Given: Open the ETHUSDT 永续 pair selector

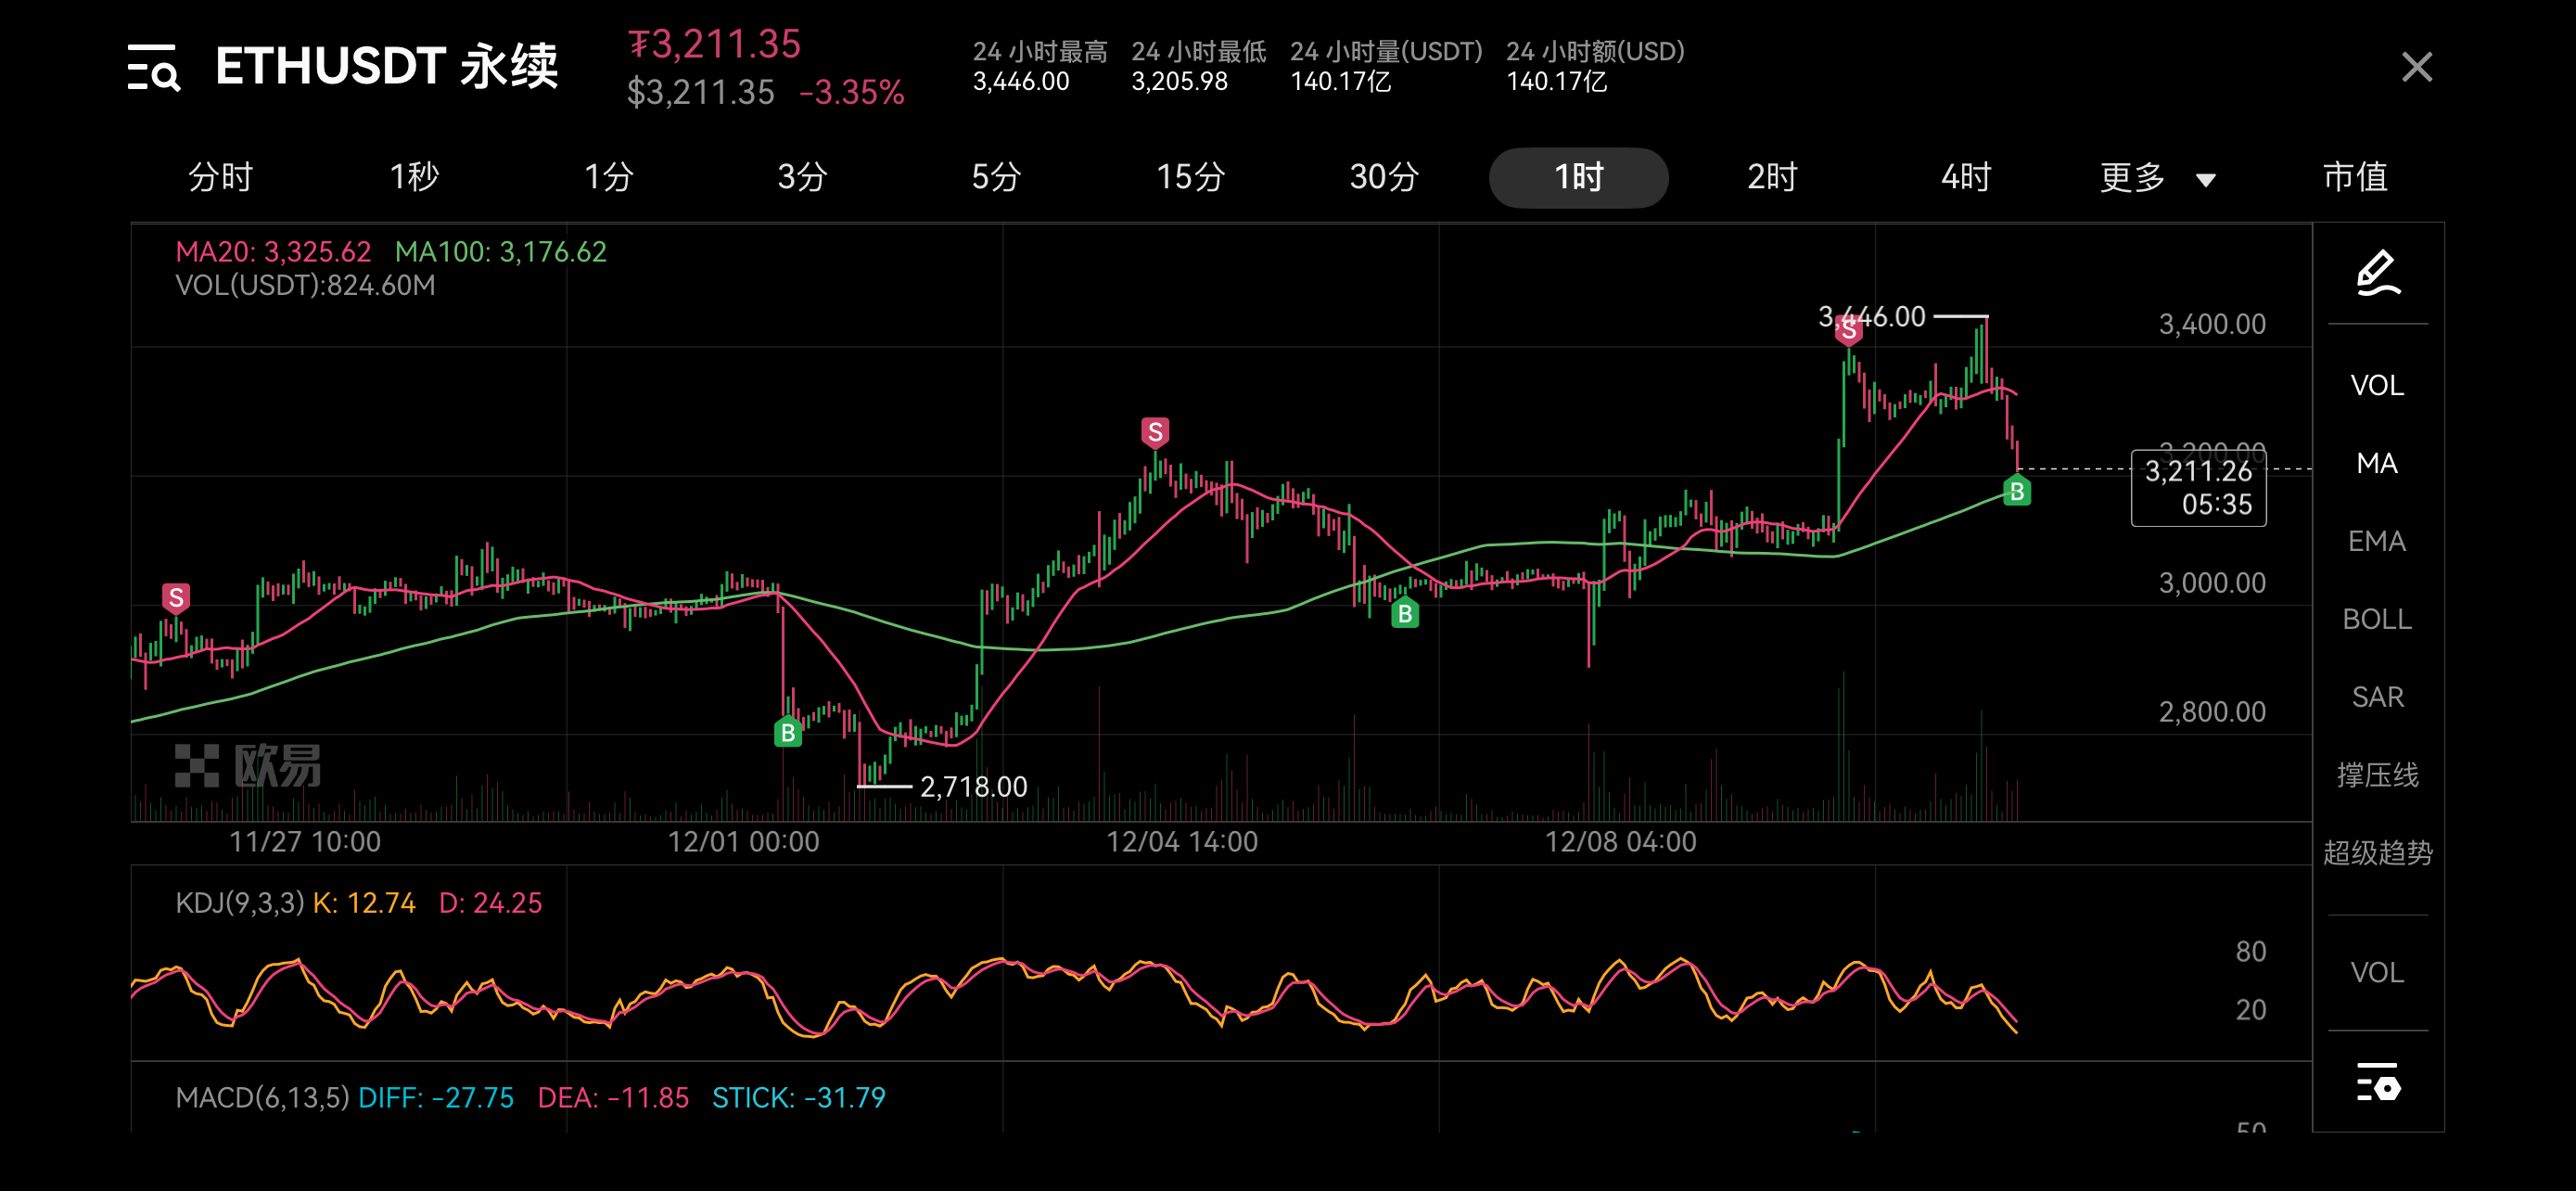Looking at the screenshot, I should click(x=386, y=68).
